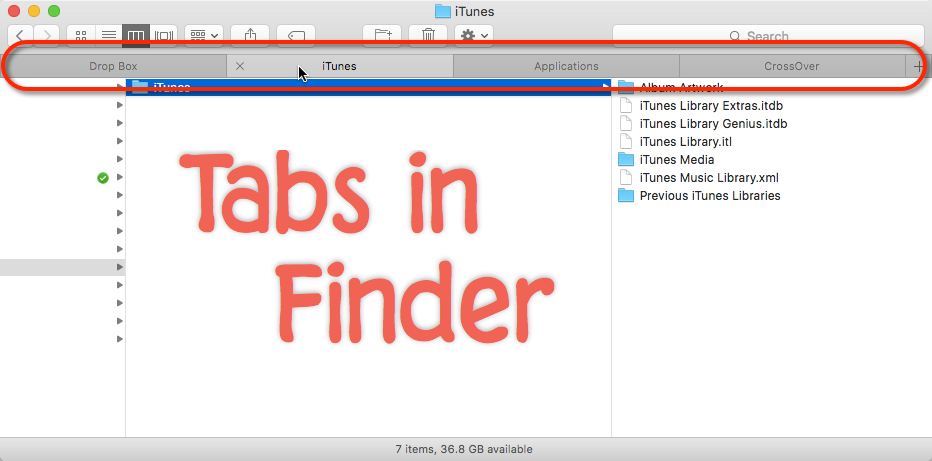The width and height of the screenshot is (932, 461).
Task: Create a new folder from the toolbar
Action: (x=382, y=36)
